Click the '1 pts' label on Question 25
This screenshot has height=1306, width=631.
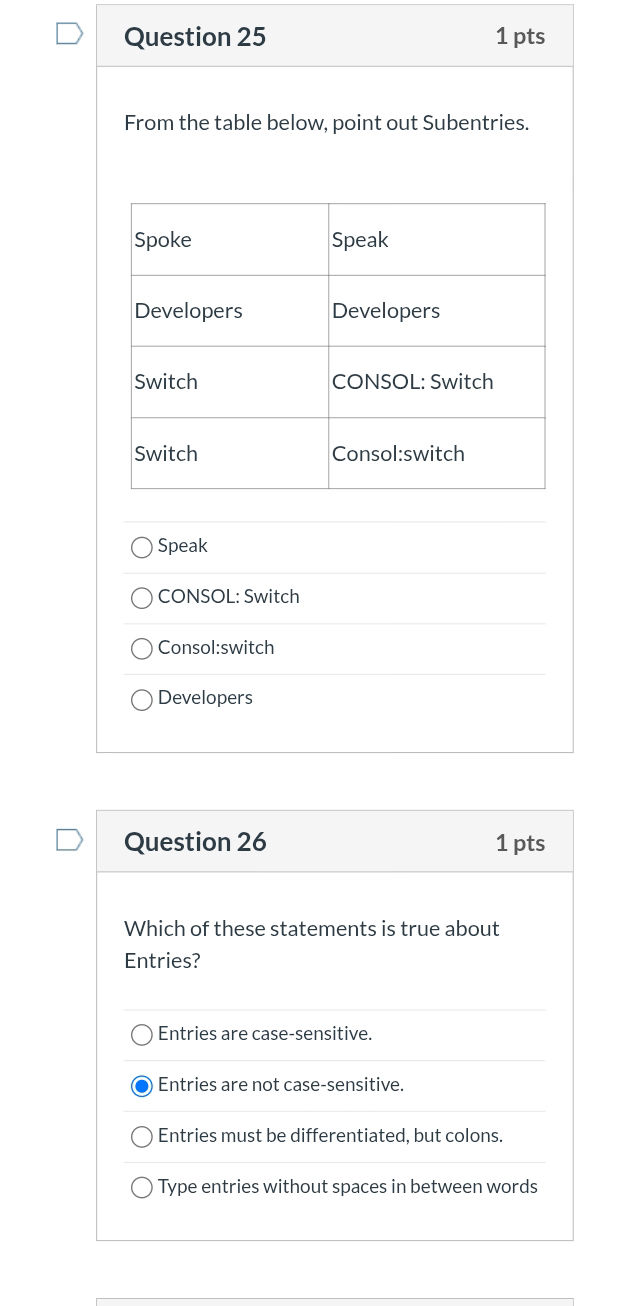coord(519,35)
